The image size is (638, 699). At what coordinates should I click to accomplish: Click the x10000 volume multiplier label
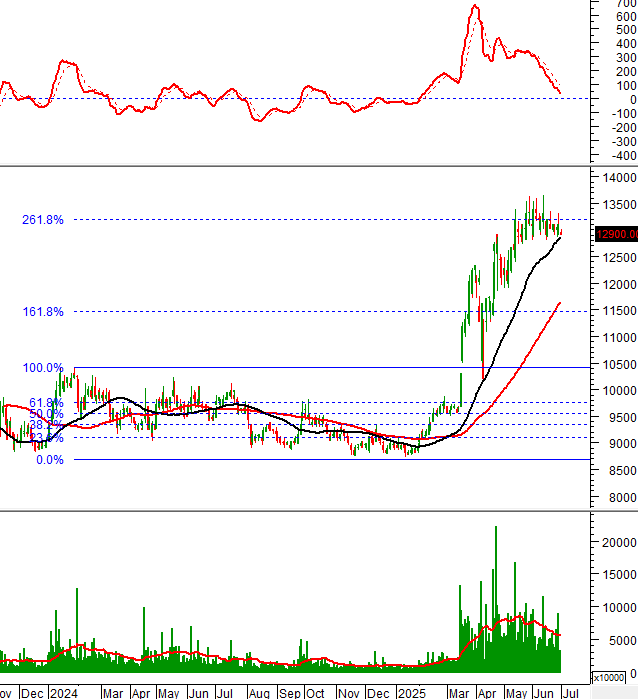click(x=609, y=678)
